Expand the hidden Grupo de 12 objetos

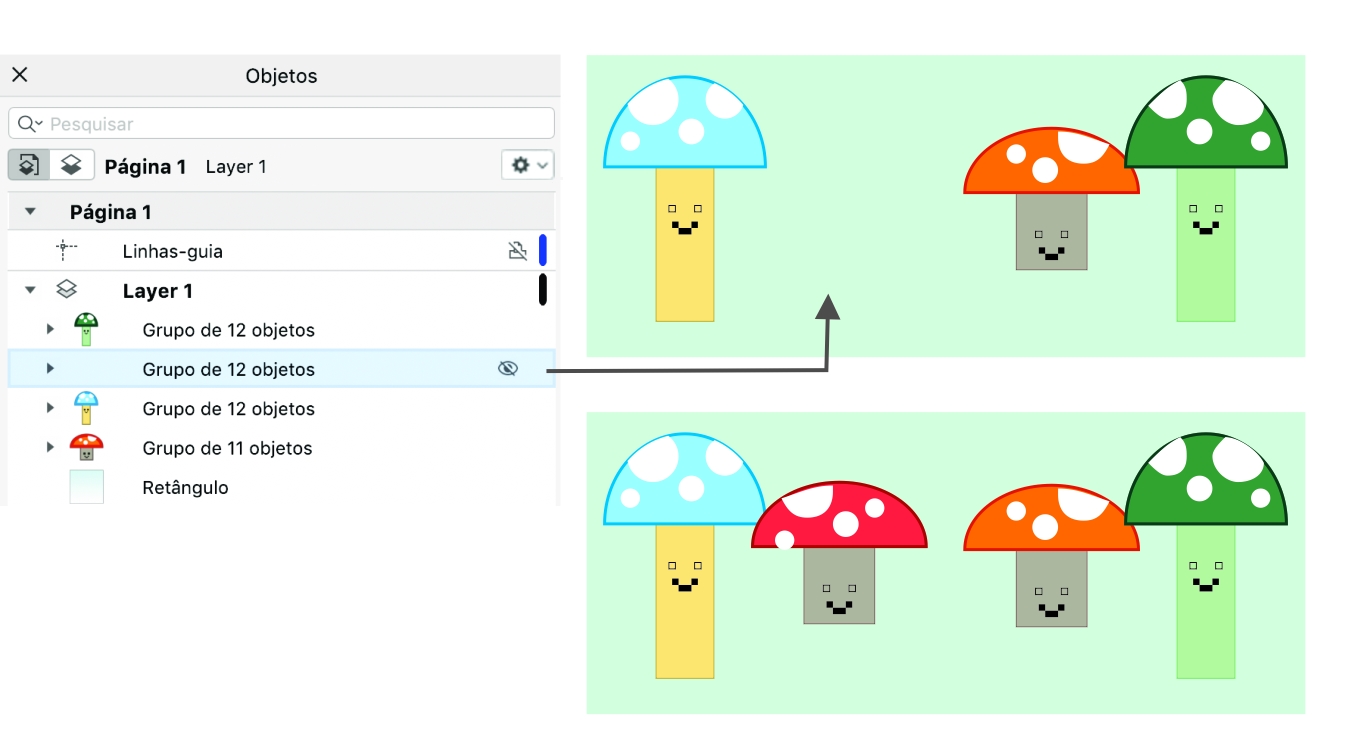[x=50, y=369]
